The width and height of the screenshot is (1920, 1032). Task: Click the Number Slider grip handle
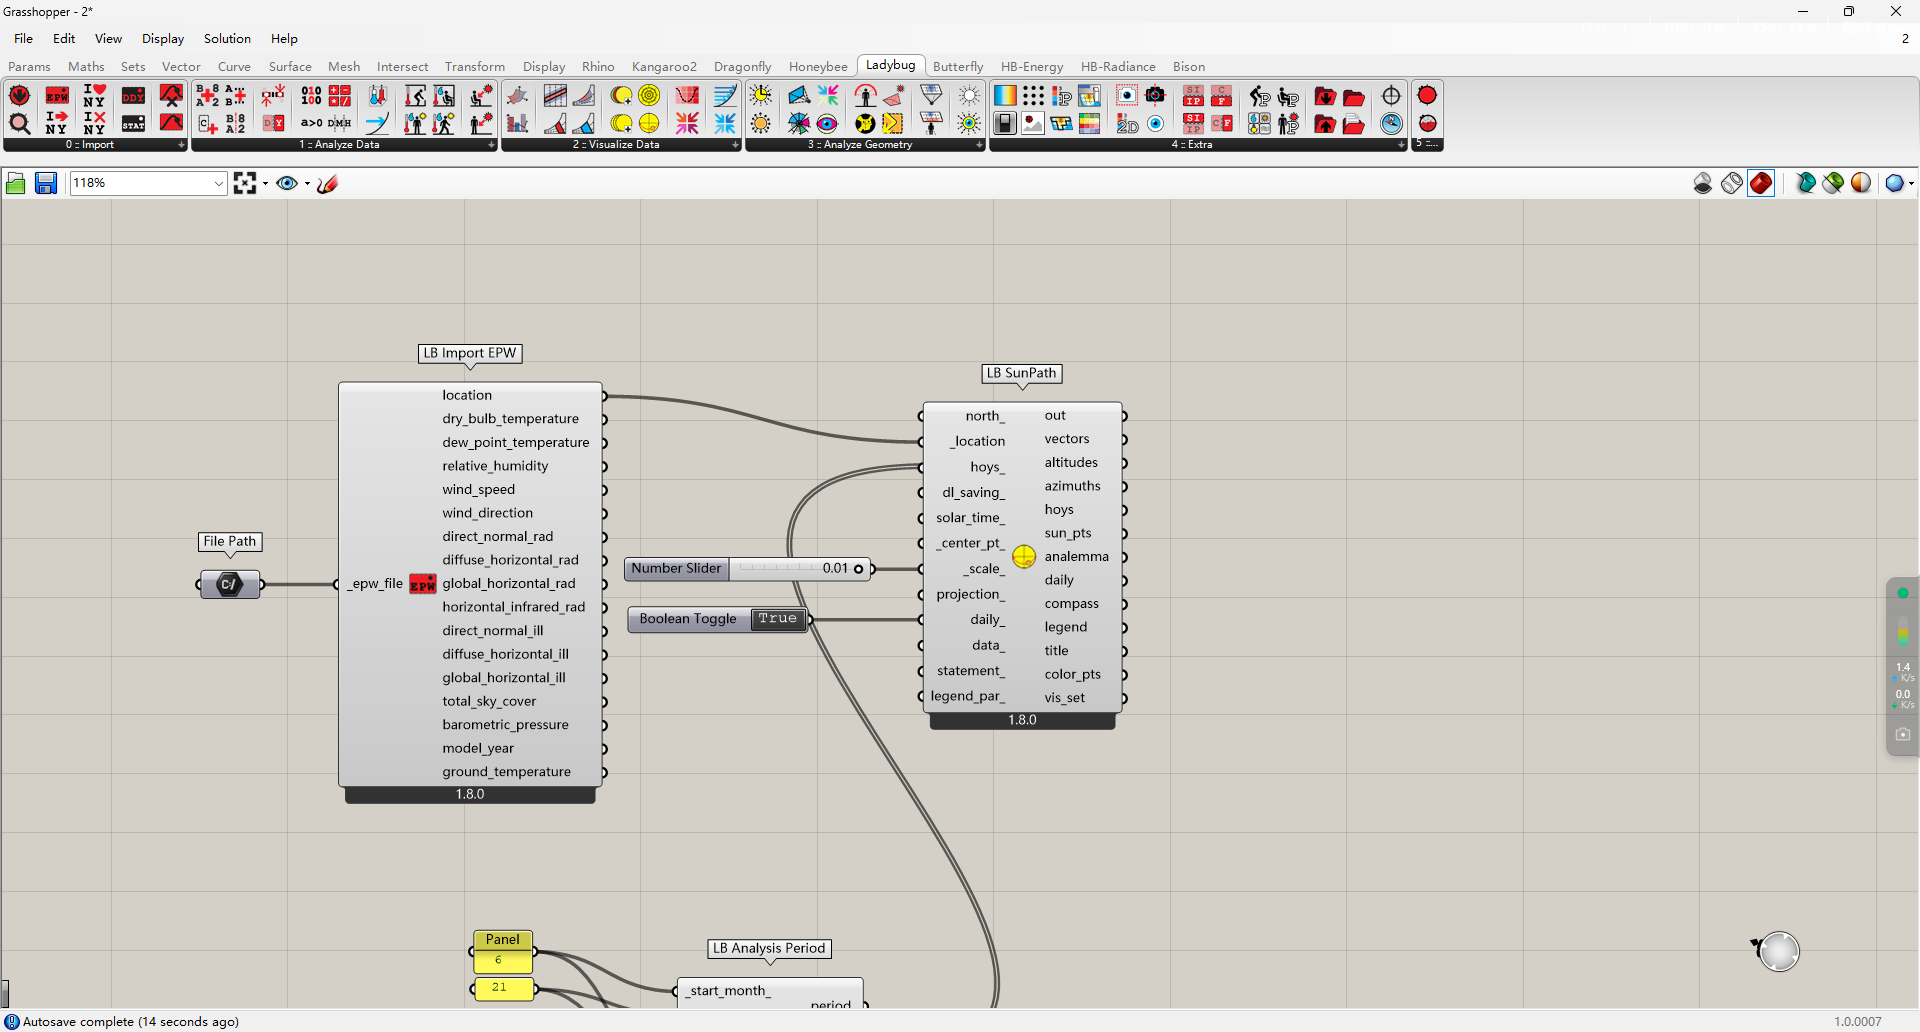point(858,569)
